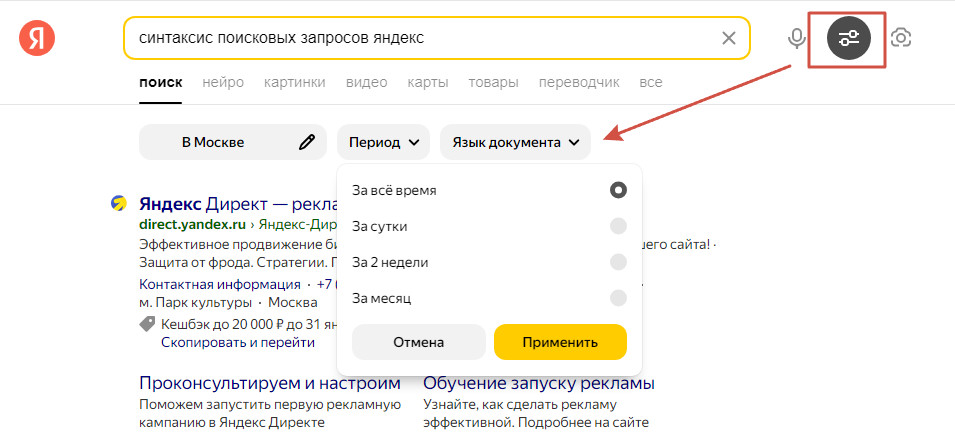Open the Яндекс Директ result title

pos(238,203)
